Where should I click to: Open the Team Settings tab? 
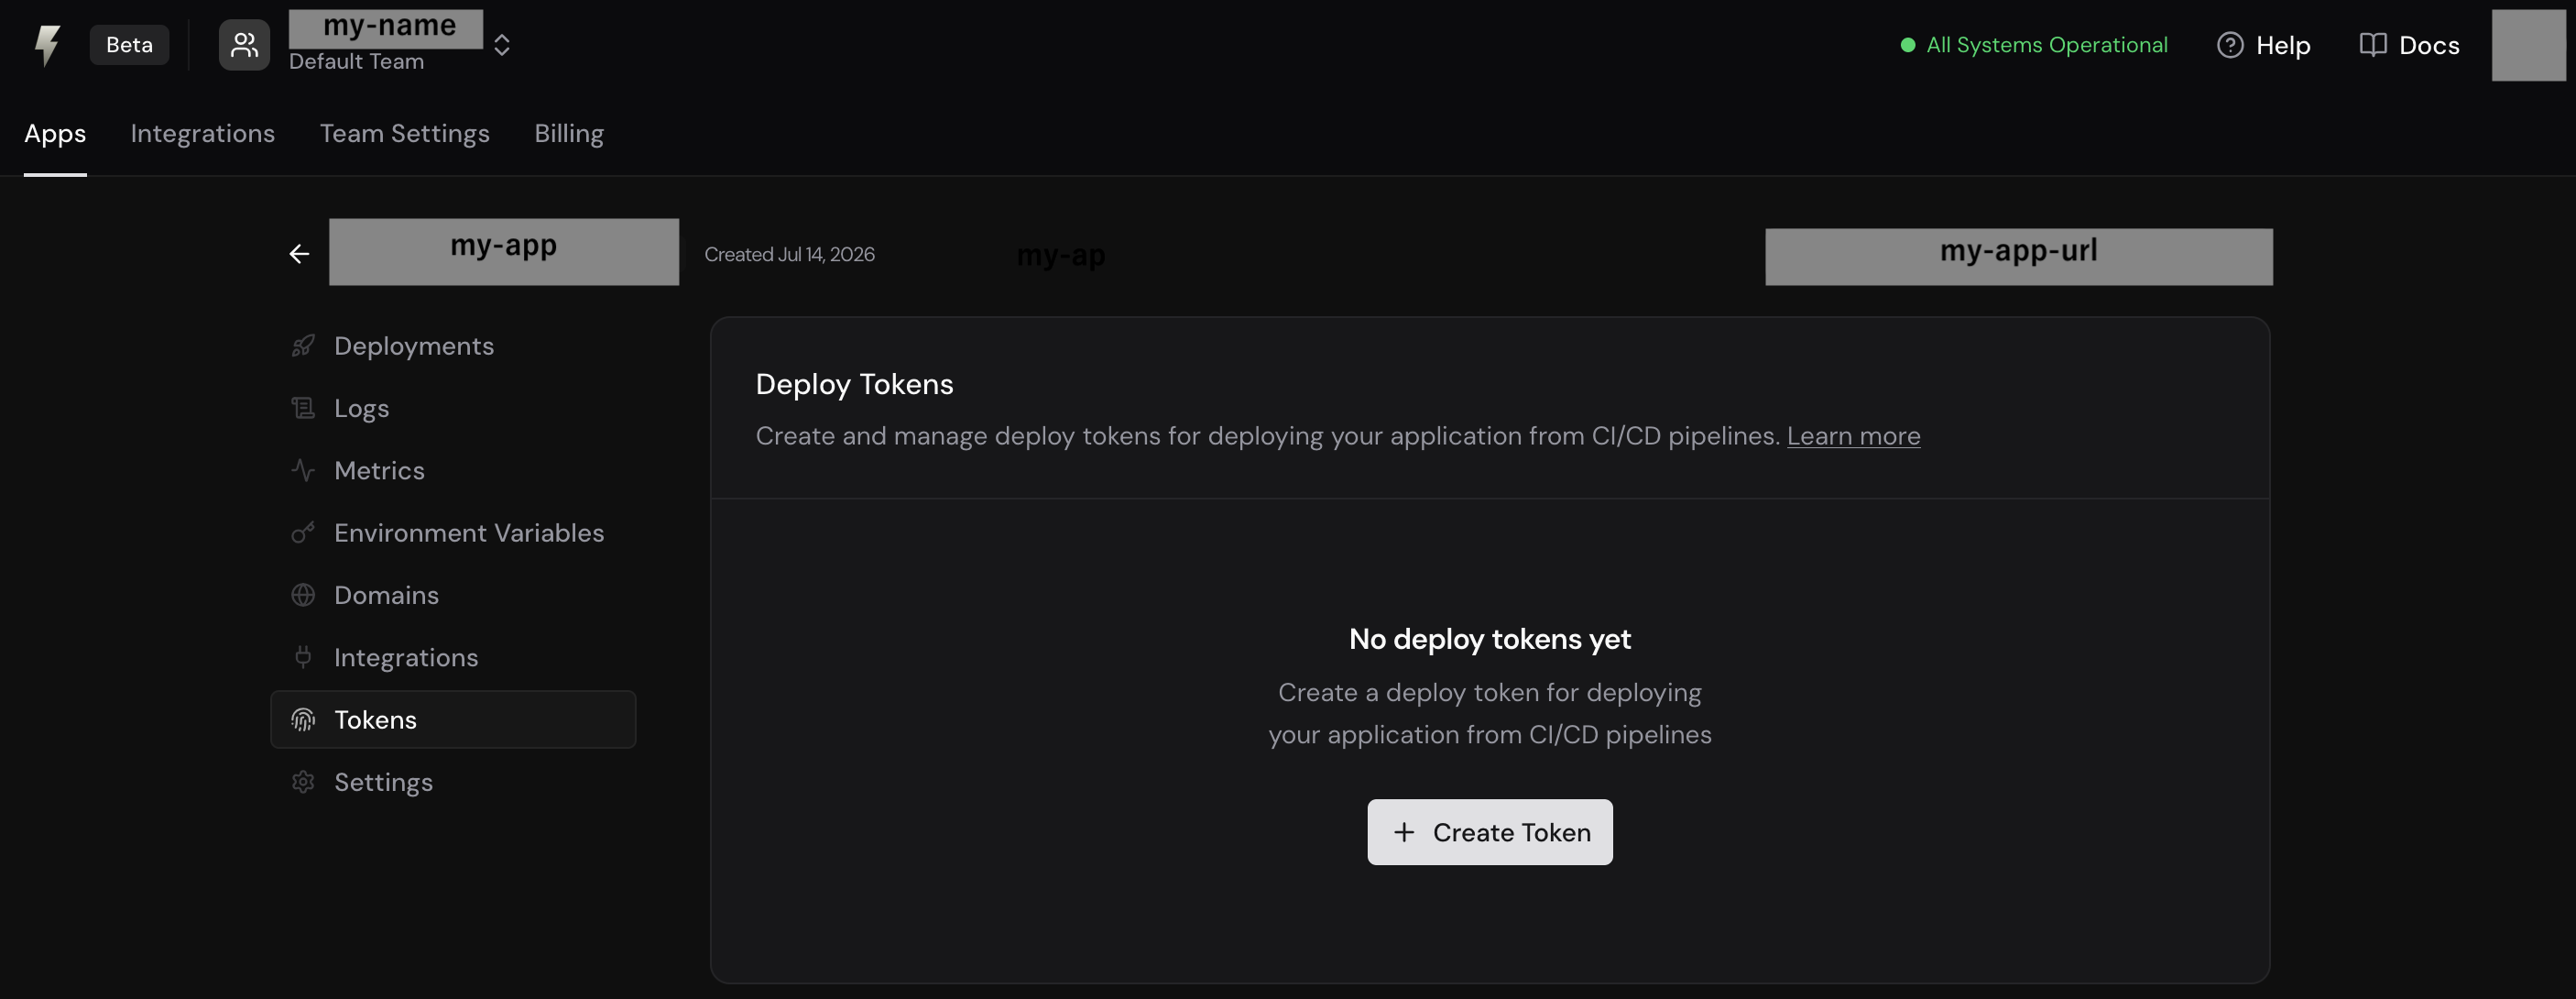pyautogui.click(x=404, y=134)
